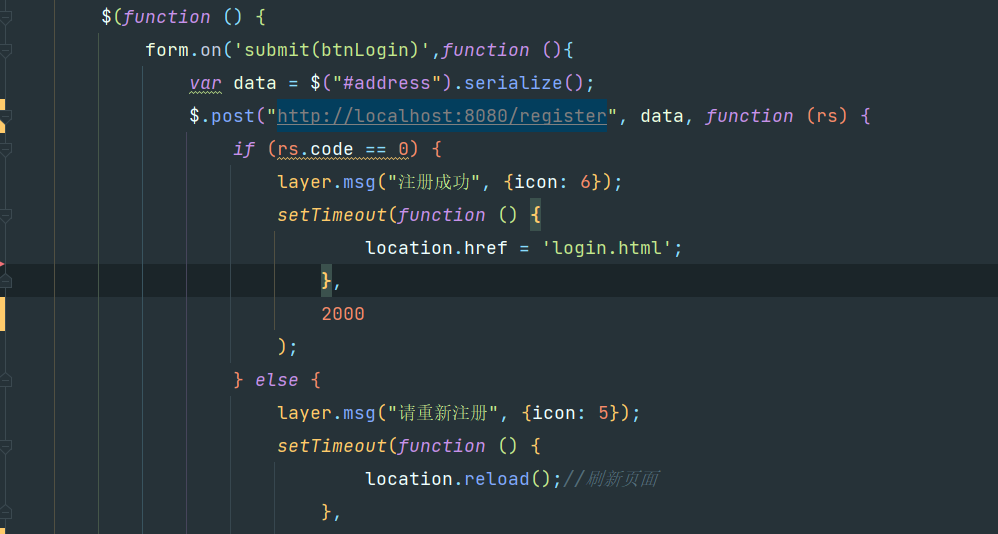Click the underlined rs.code == 0 warning

342,149
